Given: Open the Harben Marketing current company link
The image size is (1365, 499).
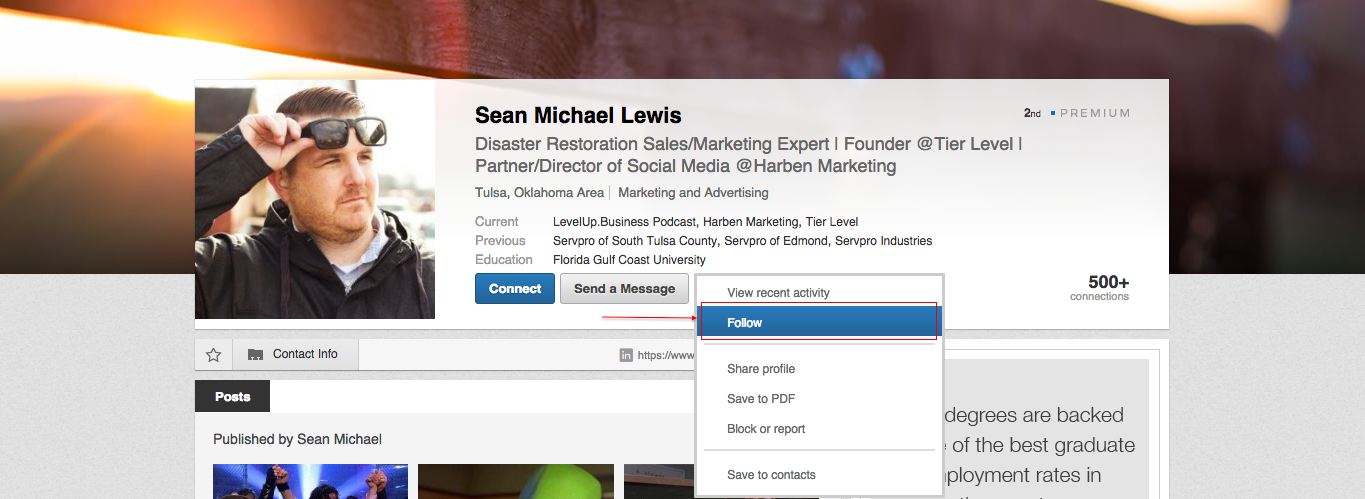Looking at the screenshot, I should [x=751, y=222].
